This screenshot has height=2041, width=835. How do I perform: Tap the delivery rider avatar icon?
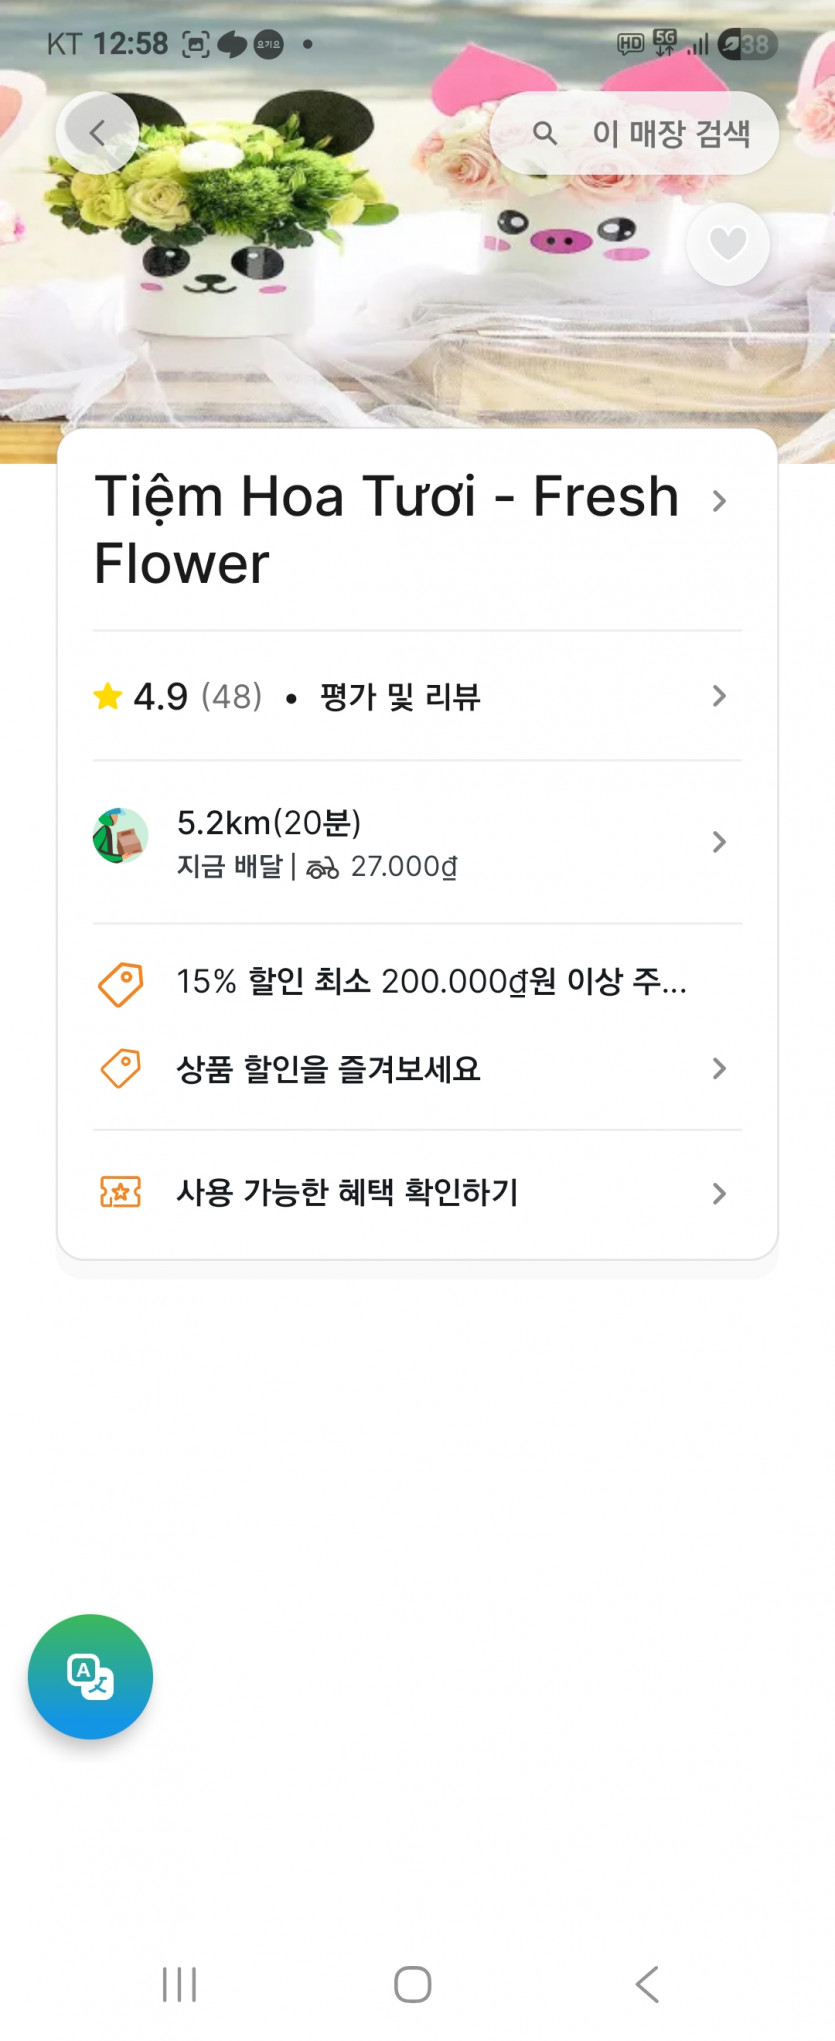(120, 836)
